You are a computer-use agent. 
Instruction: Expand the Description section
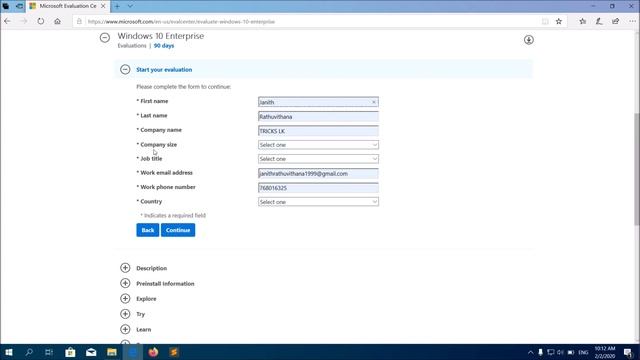point(125,268)
